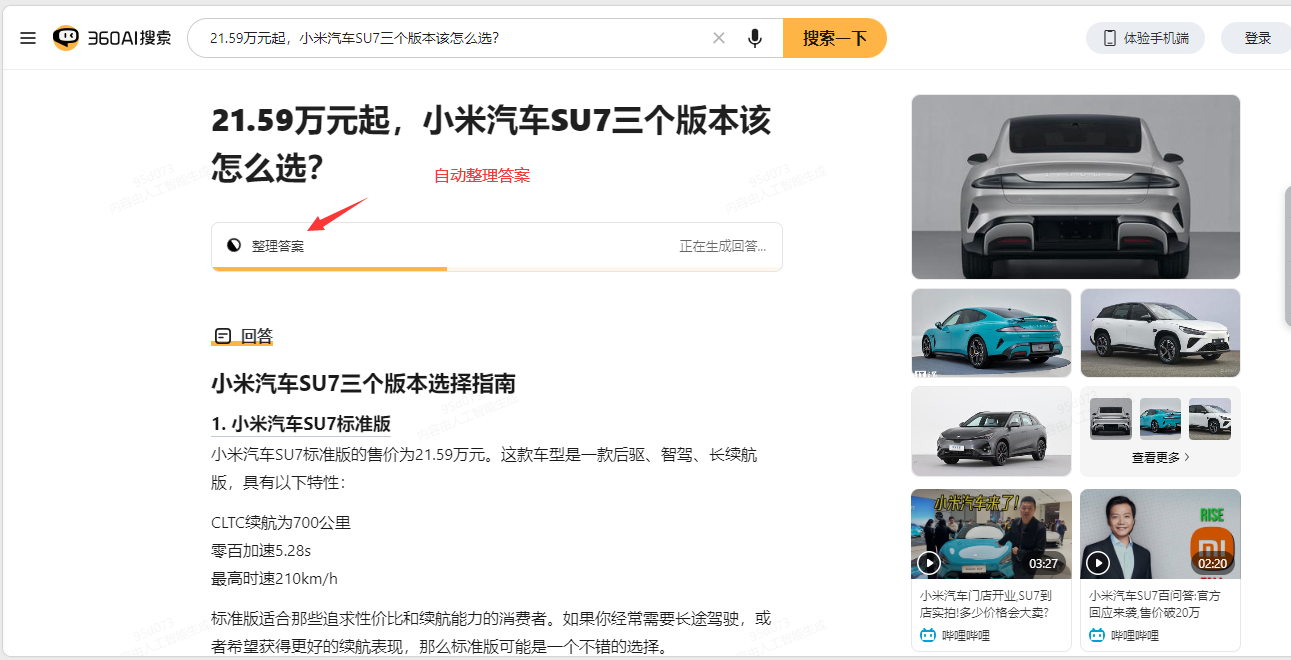Click the line 最高时速210km/h

274,578
